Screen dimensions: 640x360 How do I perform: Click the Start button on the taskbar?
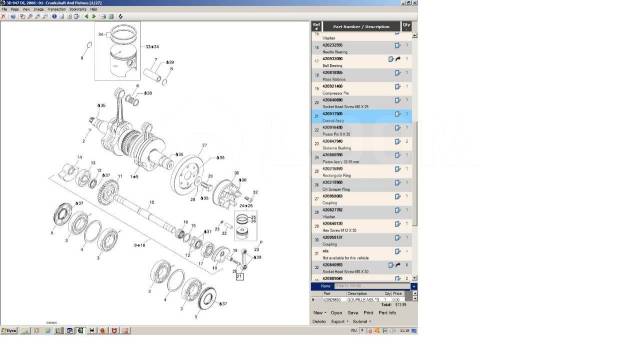click(x=9, y=331)
